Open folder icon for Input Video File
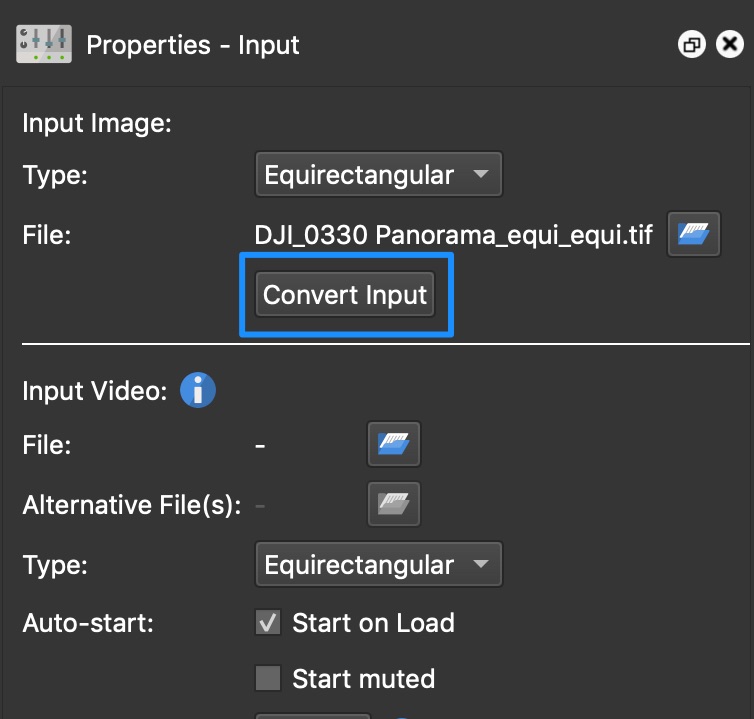This screenshot has height=719, width=754. click(394, 444)
